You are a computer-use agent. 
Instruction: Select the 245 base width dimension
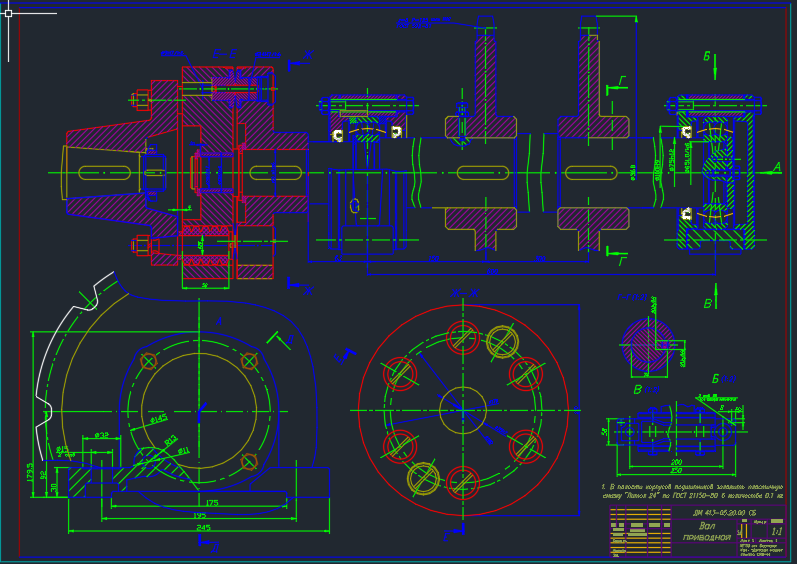point(203,527)
